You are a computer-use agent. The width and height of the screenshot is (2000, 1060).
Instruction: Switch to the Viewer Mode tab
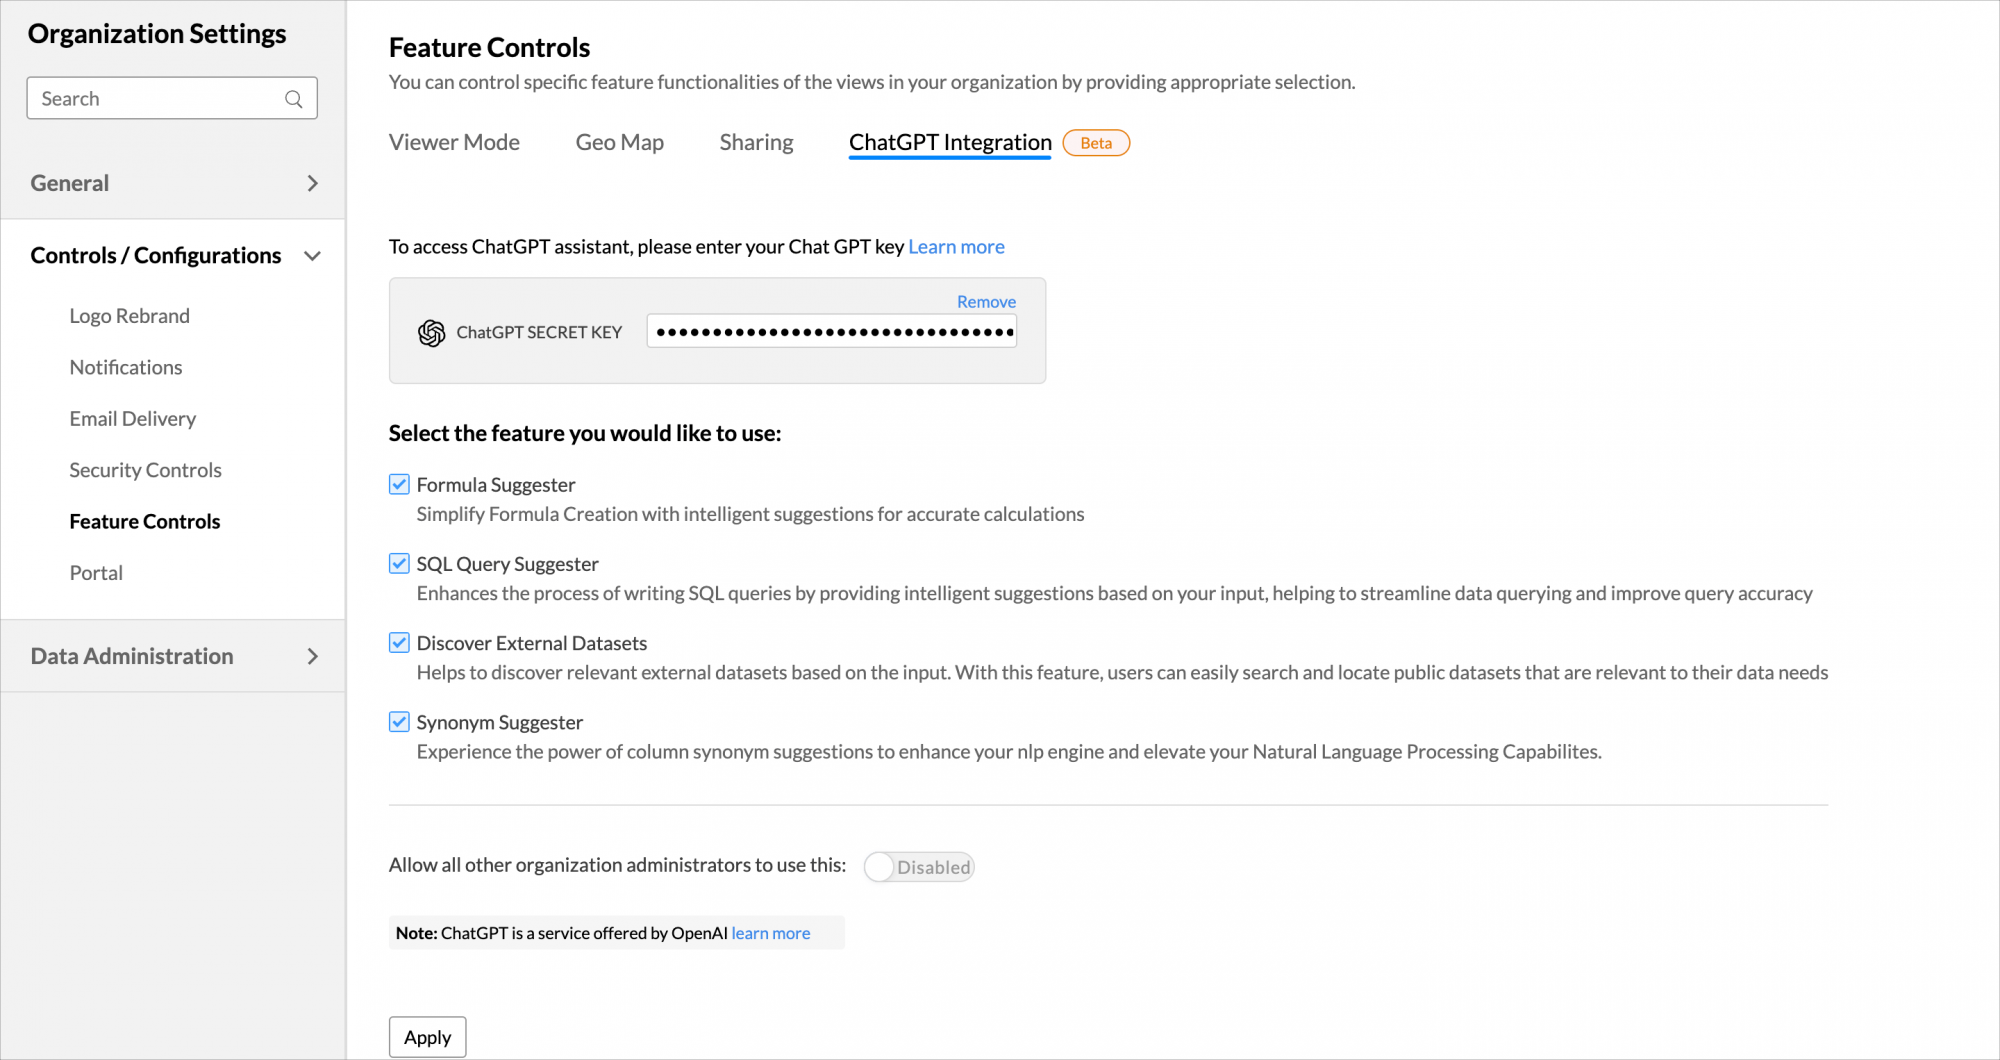point(454,143)
